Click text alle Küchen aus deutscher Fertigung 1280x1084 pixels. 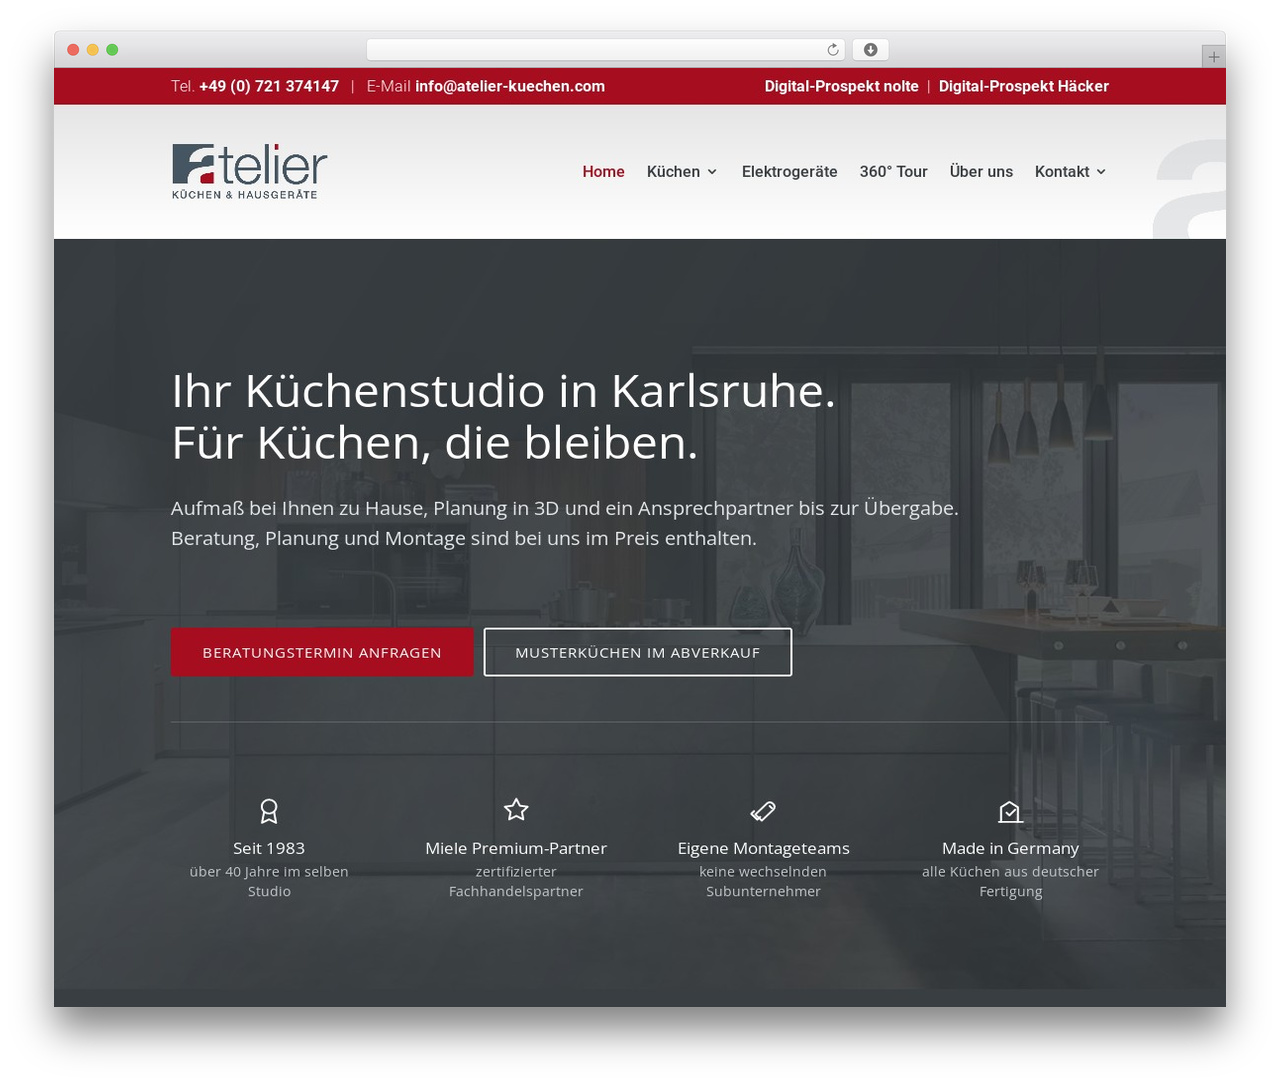point(1010,881)
